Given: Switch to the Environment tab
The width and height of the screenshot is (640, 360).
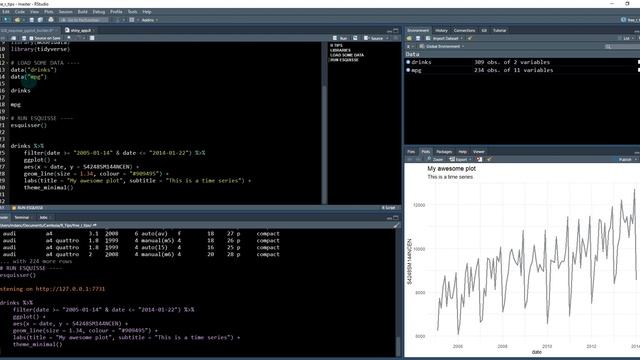Looking at the screenshot, I should (x=418, y=30).
